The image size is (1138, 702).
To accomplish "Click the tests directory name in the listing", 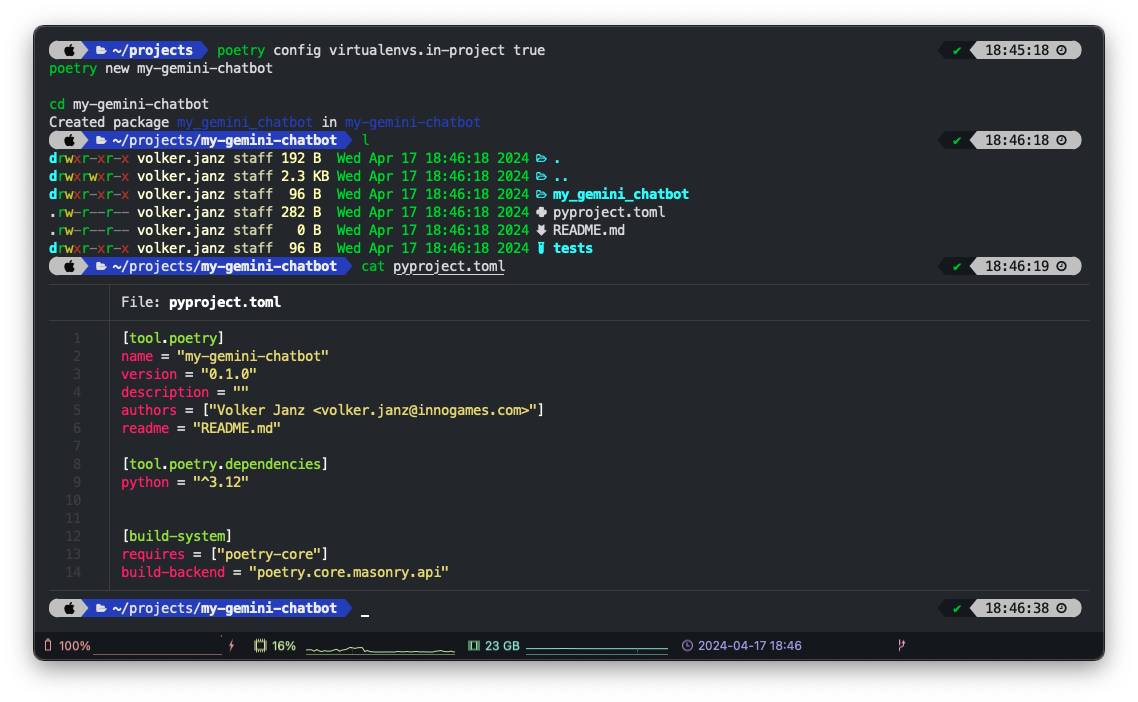I will pos(573,248).
